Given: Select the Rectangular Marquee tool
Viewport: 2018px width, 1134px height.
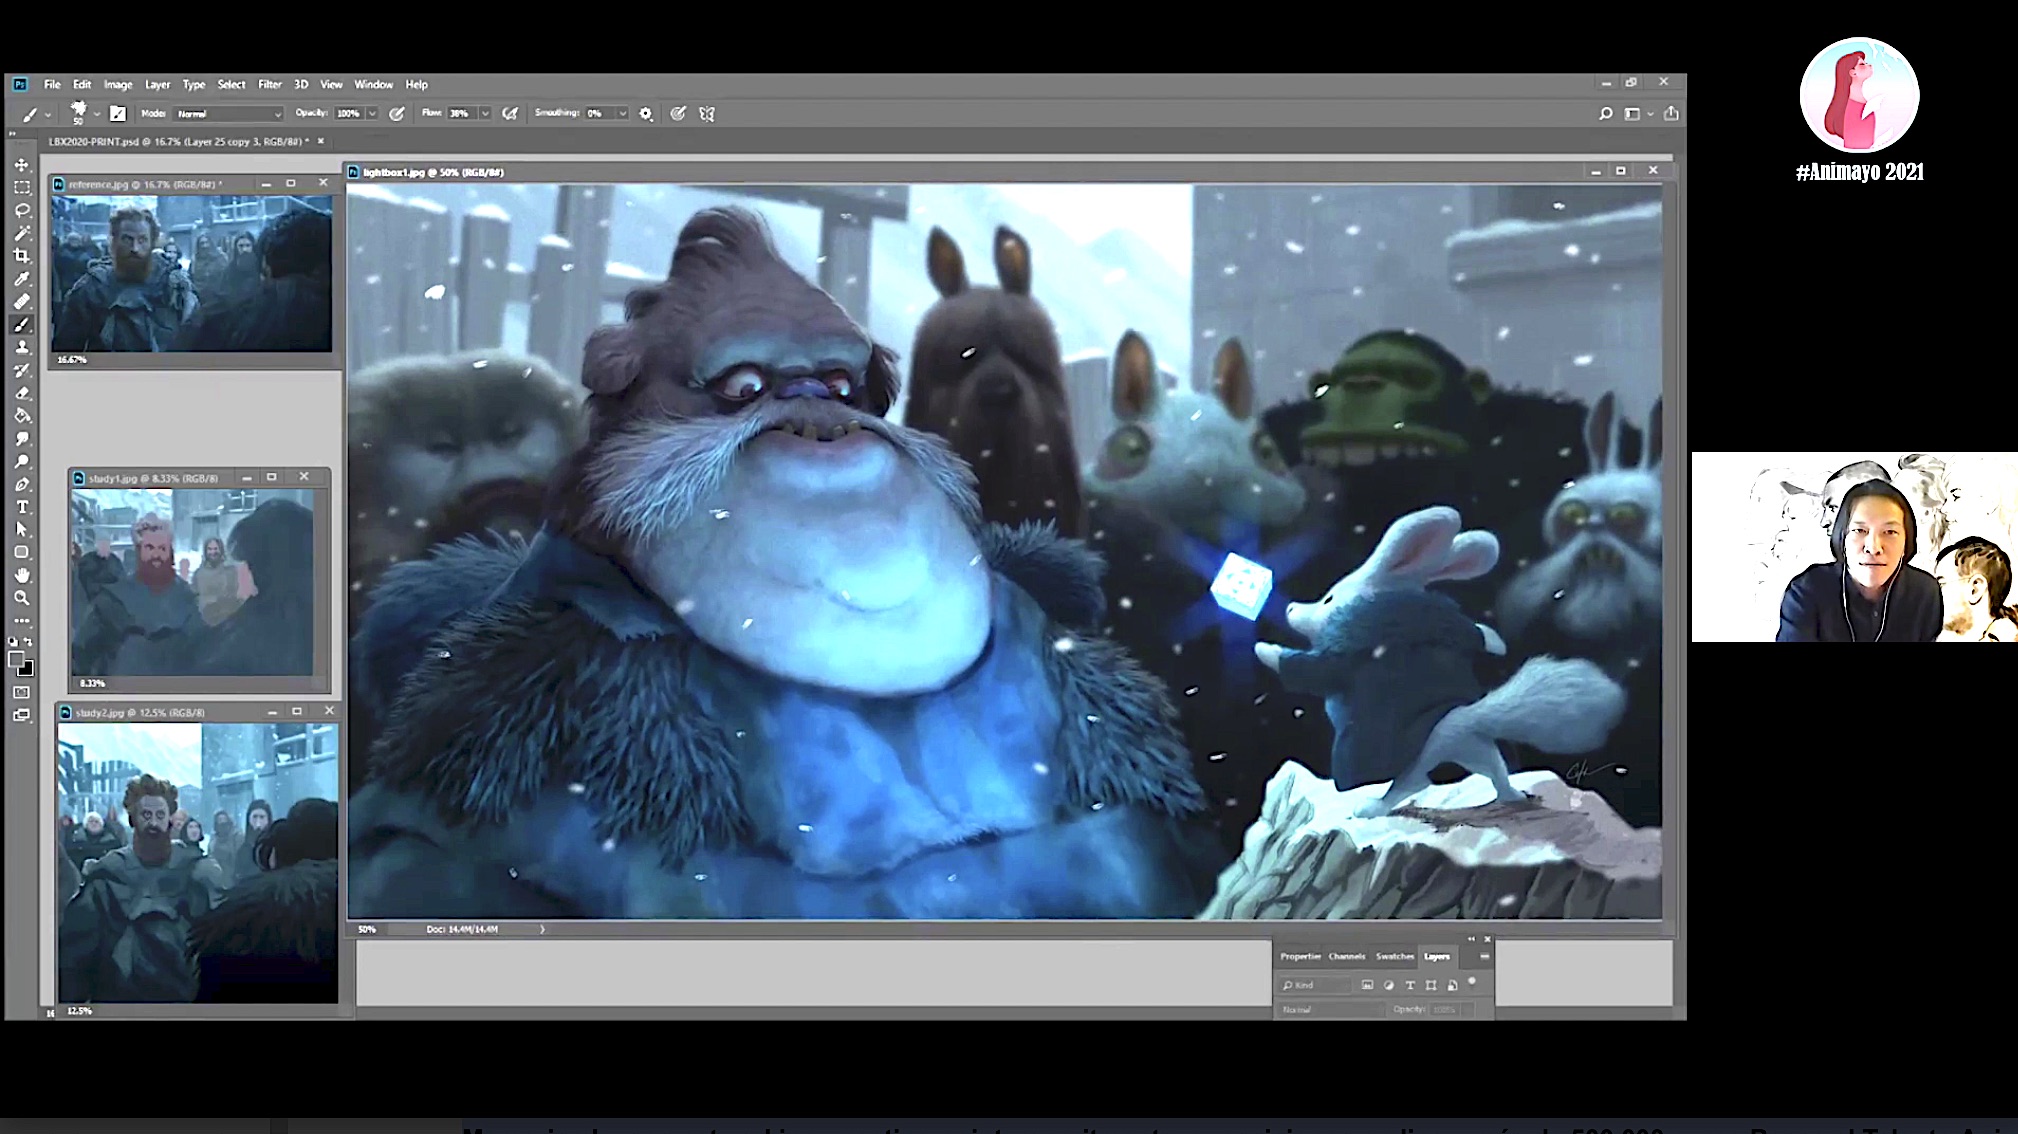Looking at the screenshot, I should [x=22, y=188].
